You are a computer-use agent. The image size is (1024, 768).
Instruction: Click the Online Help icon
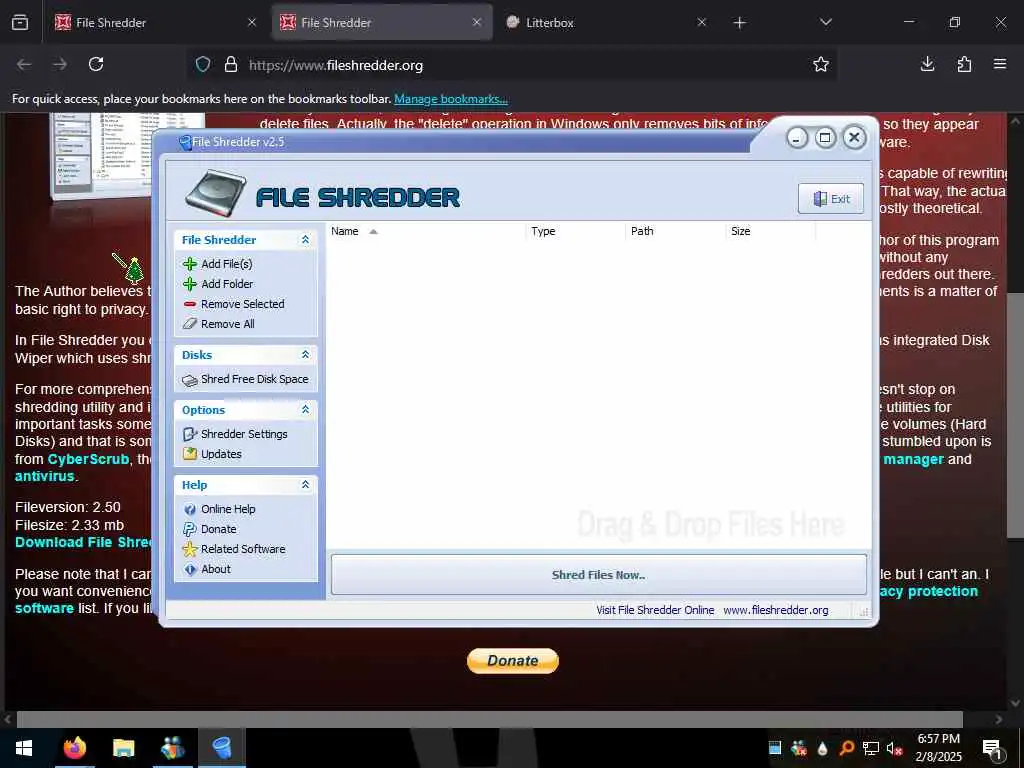pyautogui.click(x=189, y=509)
